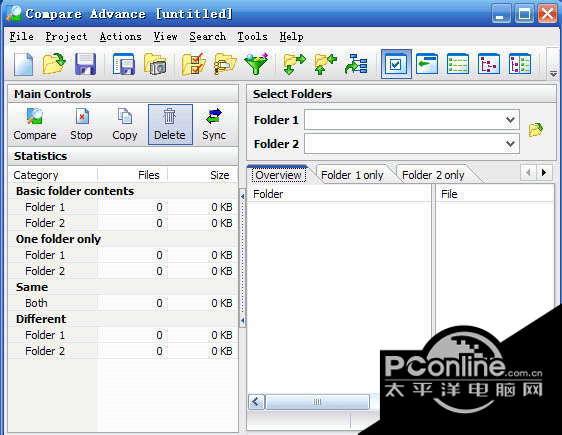Click the Different group heading
Image resolution: width=562 pixels, height=435 pixels.
[41, 319]
